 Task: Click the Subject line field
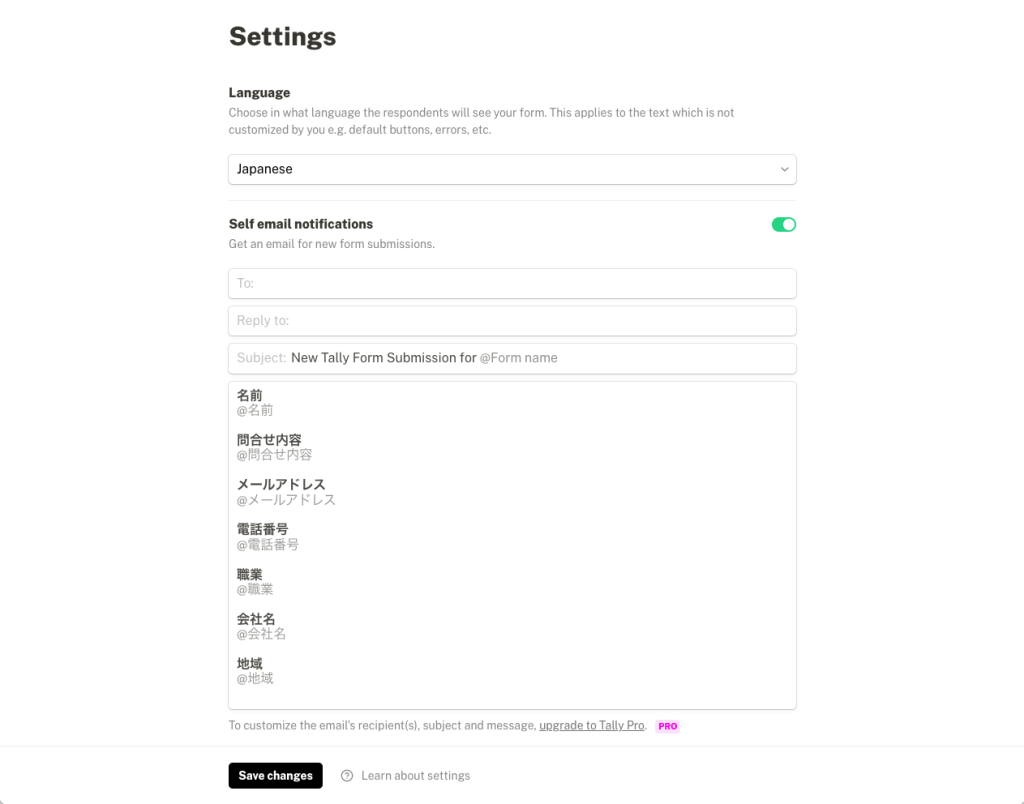512,359
